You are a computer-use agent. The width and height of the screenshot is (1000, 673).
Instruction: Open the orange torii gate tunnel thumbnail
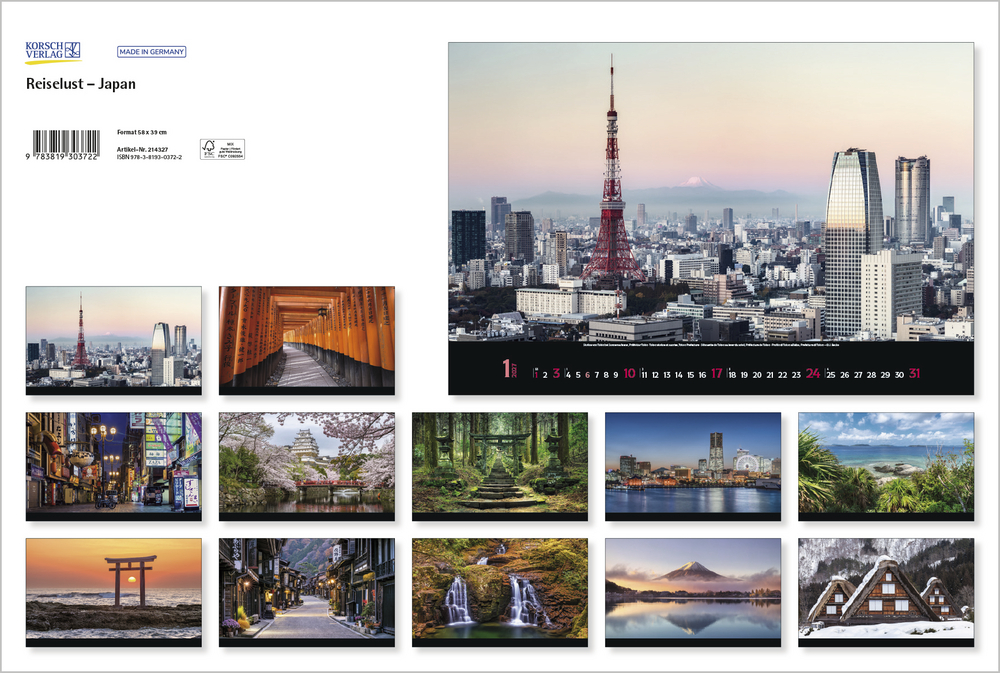[x=306, y=337]
